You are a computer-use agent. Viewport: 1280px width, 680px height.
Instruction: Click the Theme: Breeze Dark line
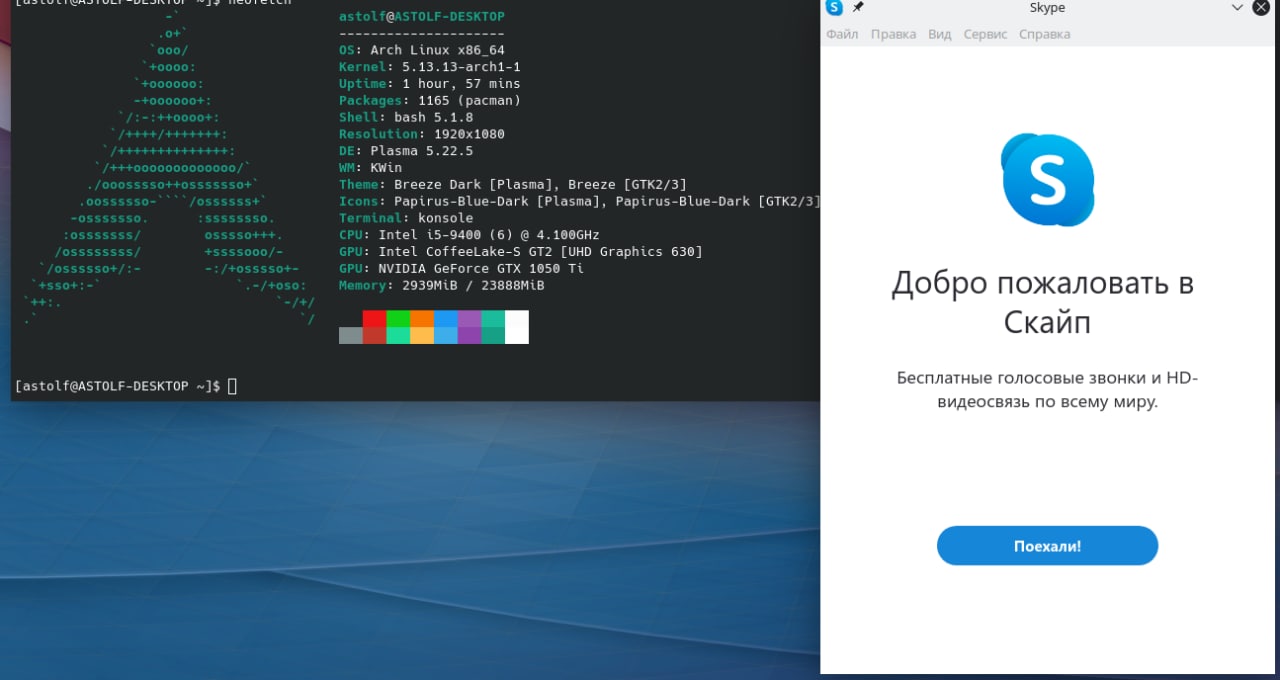(513, 185)
